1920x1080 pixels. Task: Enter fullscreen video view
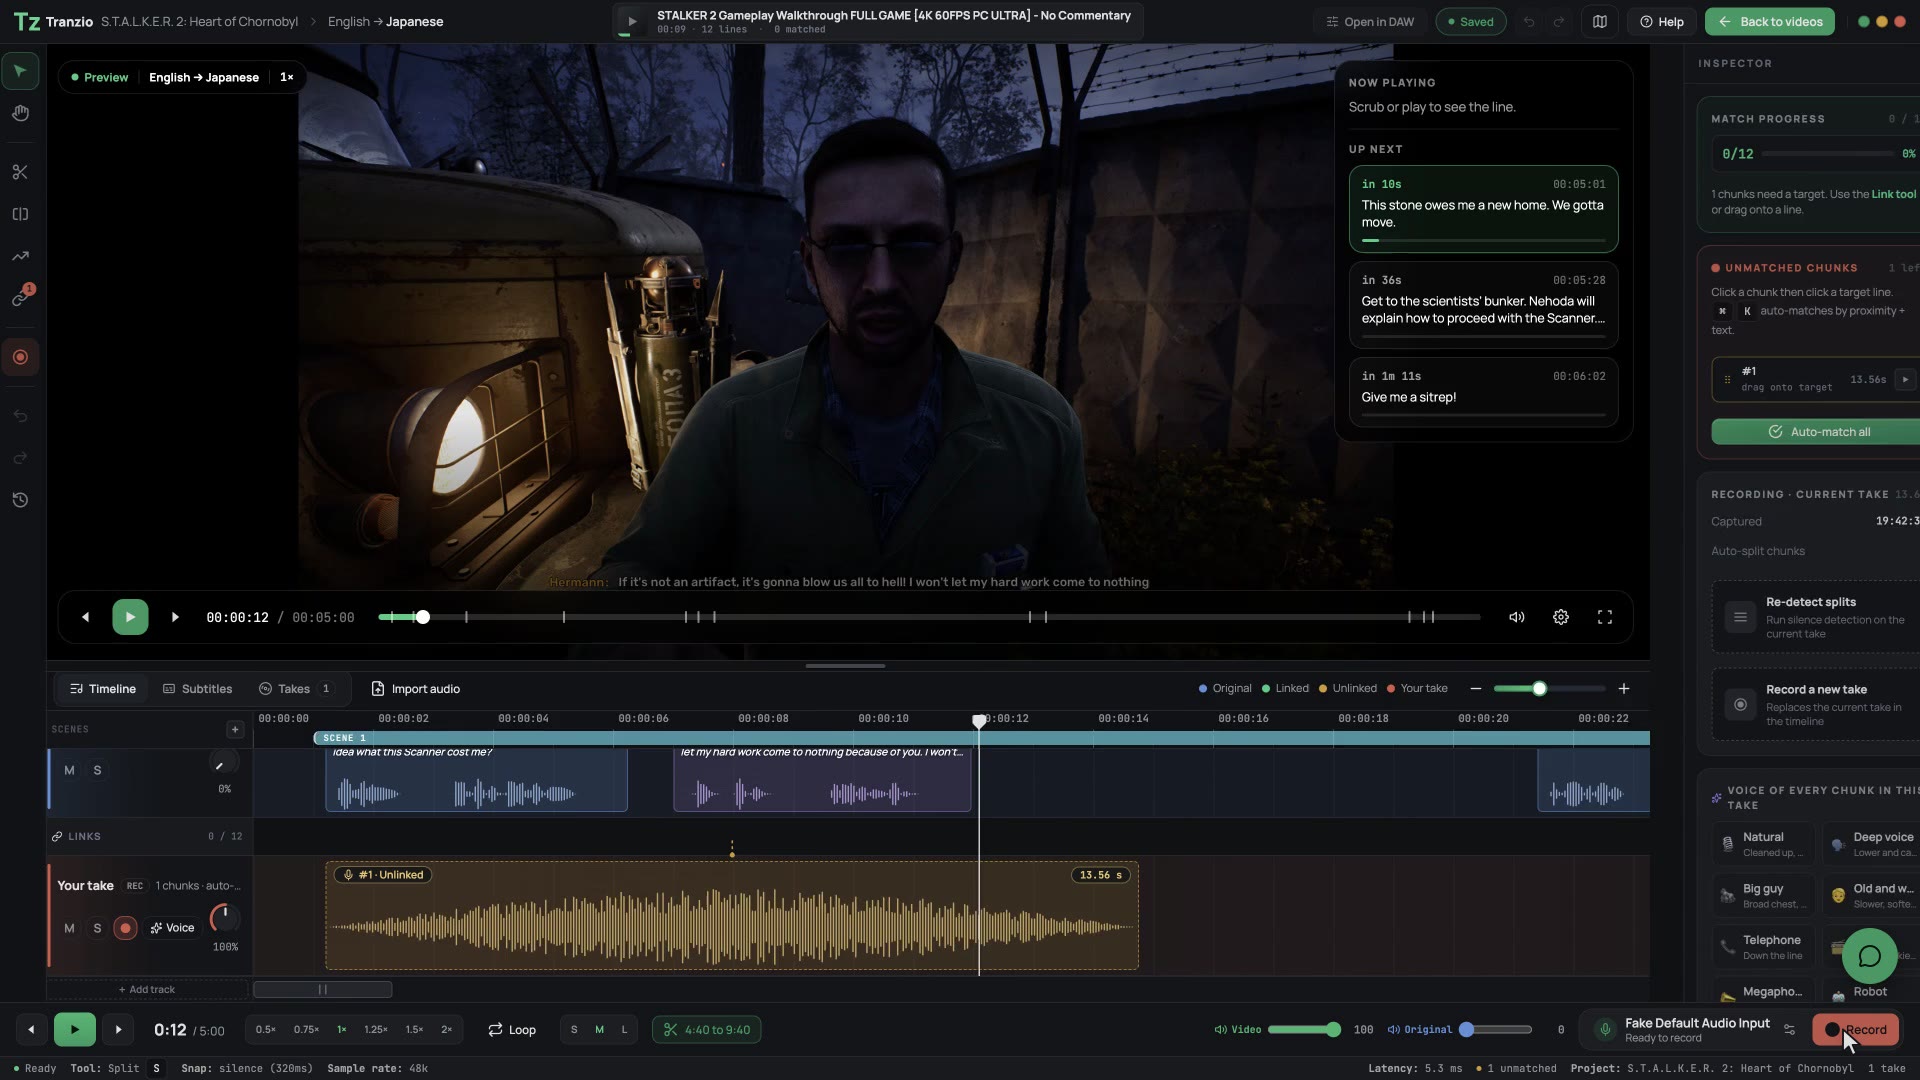pyautogui.click(x=1604, y=617)
